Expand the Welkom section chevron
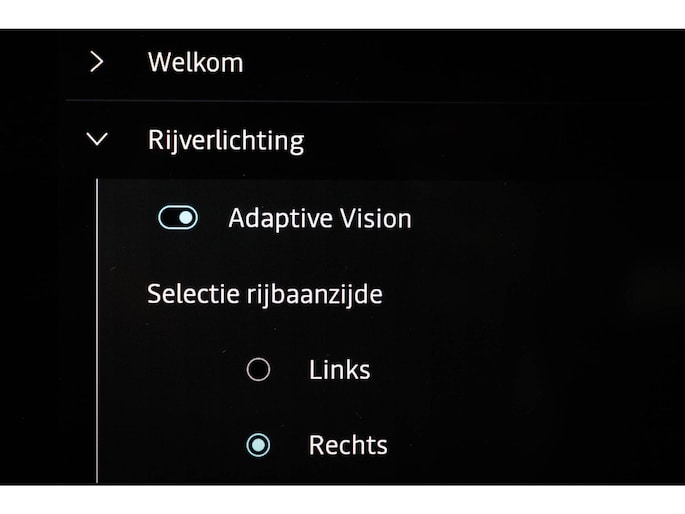The height and width of the screenshot is (514, 685). point(96,62)
